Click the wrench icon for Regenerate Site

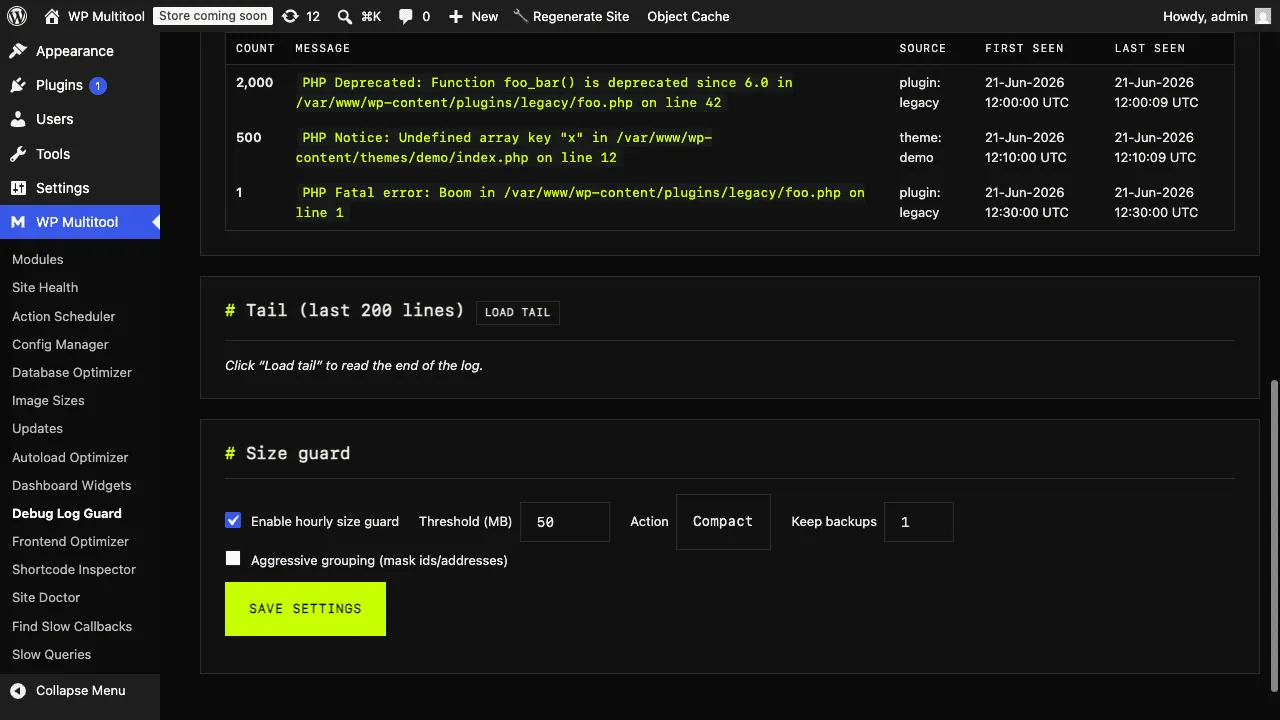[520, 16]
